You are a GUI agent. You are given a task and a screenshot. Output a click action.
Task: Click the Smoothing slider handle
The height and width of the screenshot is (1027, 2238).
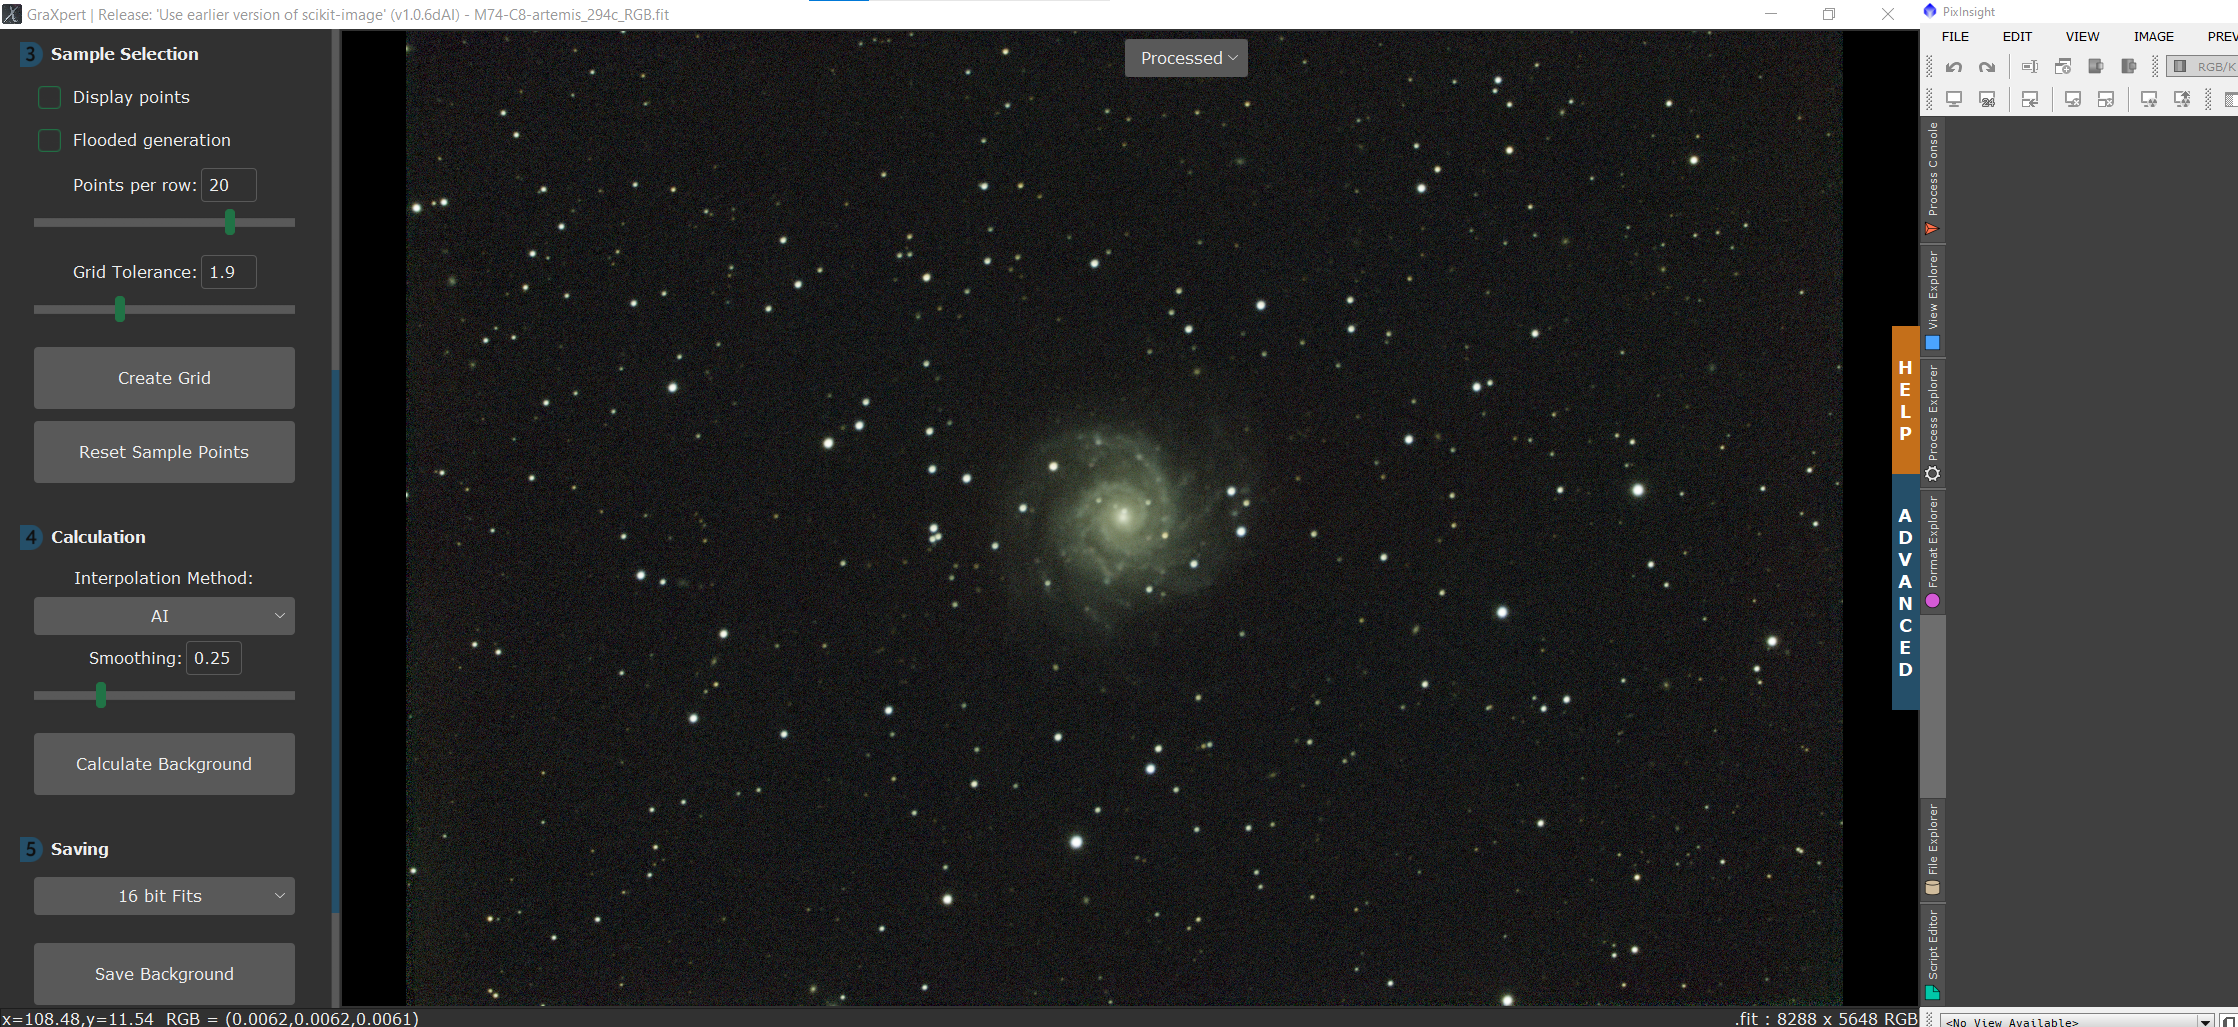(100, 695)
